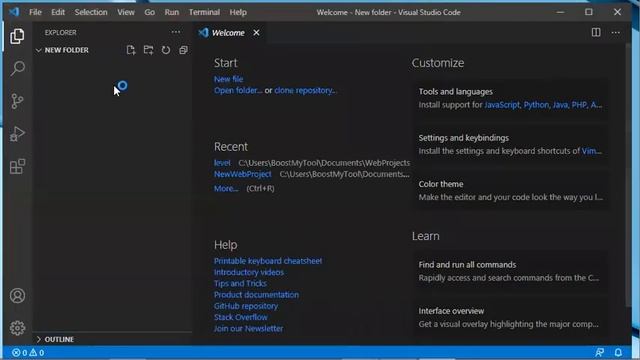Open the Extensions view
Viewport: 640px width, 360px height.
click(x=17, y=166)
